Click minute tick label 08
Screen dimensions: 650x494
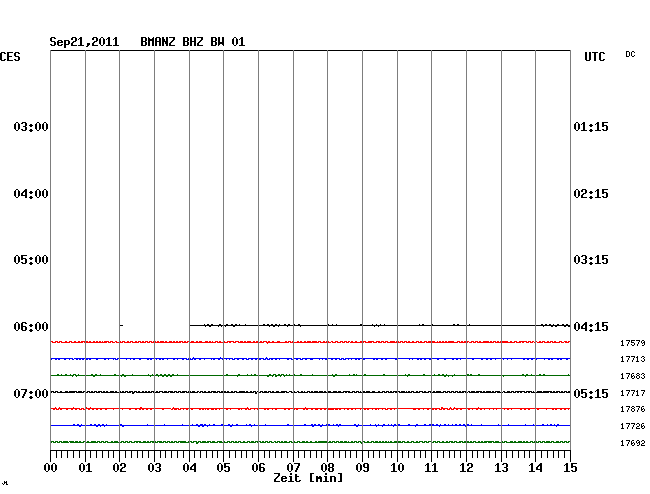coord(327,468)
